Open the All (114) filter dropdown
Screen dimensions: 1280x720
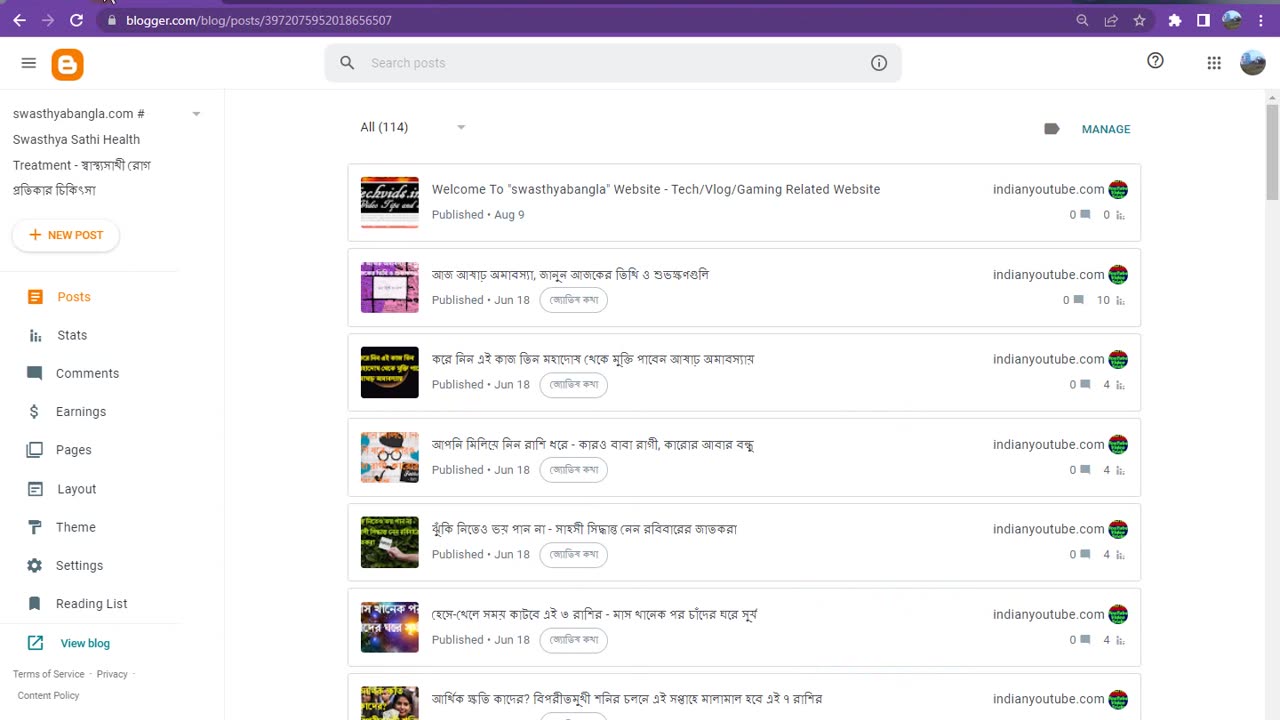[x=413, y=127]
